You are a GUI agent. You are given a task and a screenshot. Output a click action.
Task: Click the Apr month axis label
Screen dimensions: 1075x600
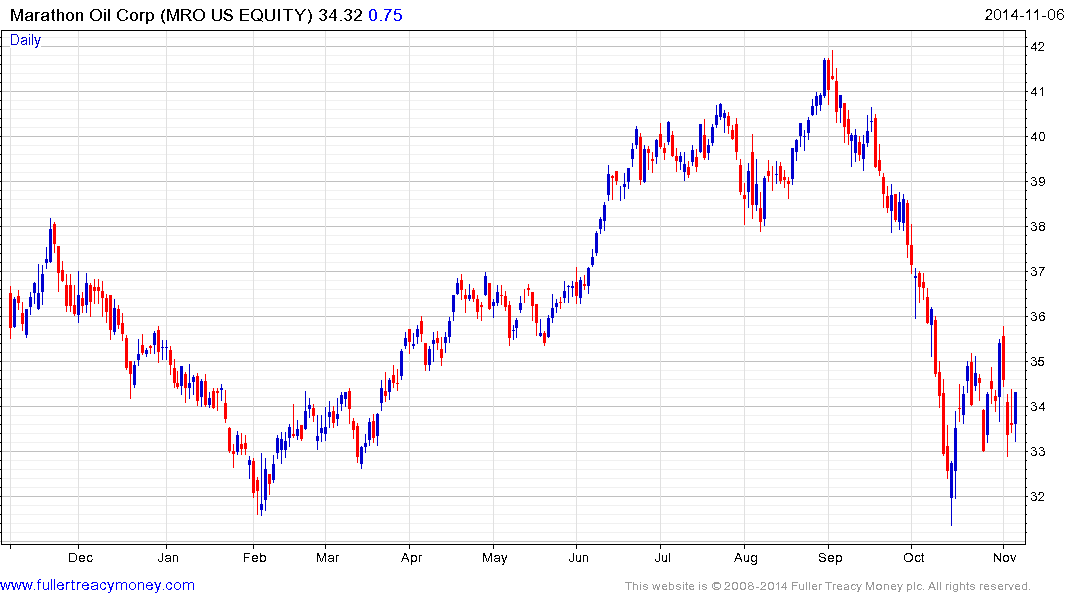pyautogui.click(x=411, y=557)
